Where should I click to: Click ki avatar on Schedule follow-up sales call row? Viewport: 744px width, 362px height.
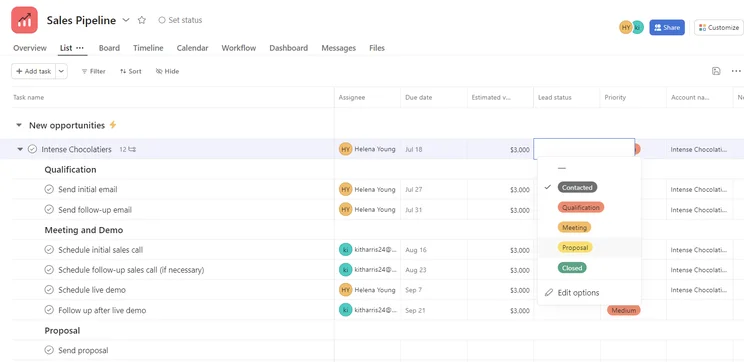click(345, 269)
